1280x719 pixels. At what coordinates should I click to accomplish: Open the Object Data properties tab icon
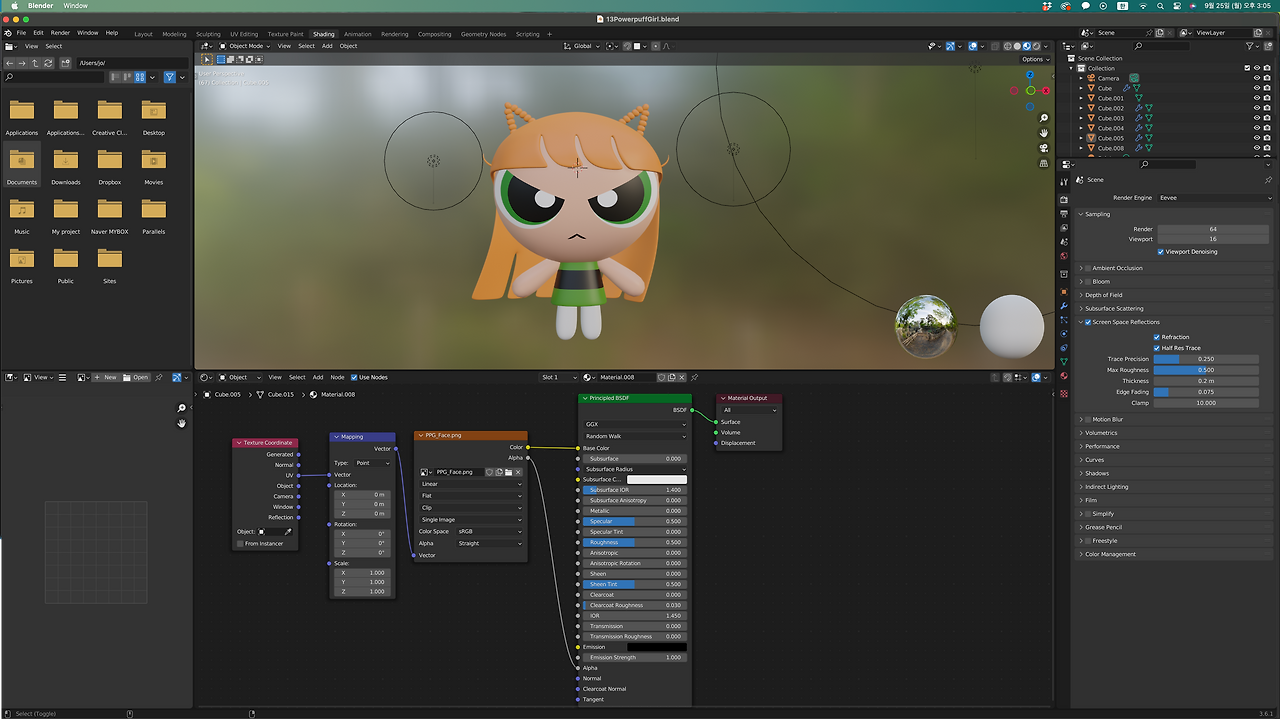coord(1063,361)
